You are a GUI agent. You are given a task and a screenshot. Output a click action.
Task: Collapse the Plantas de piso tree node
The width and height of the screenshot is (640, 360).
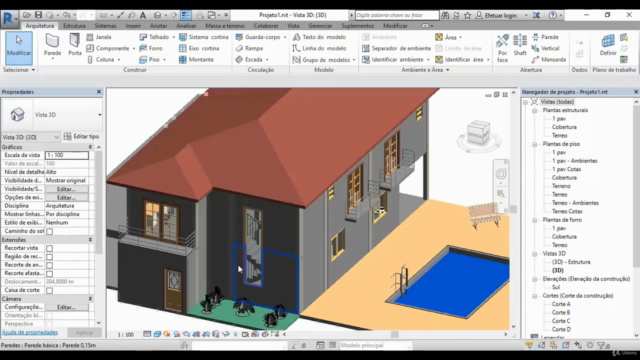point(534,144)
